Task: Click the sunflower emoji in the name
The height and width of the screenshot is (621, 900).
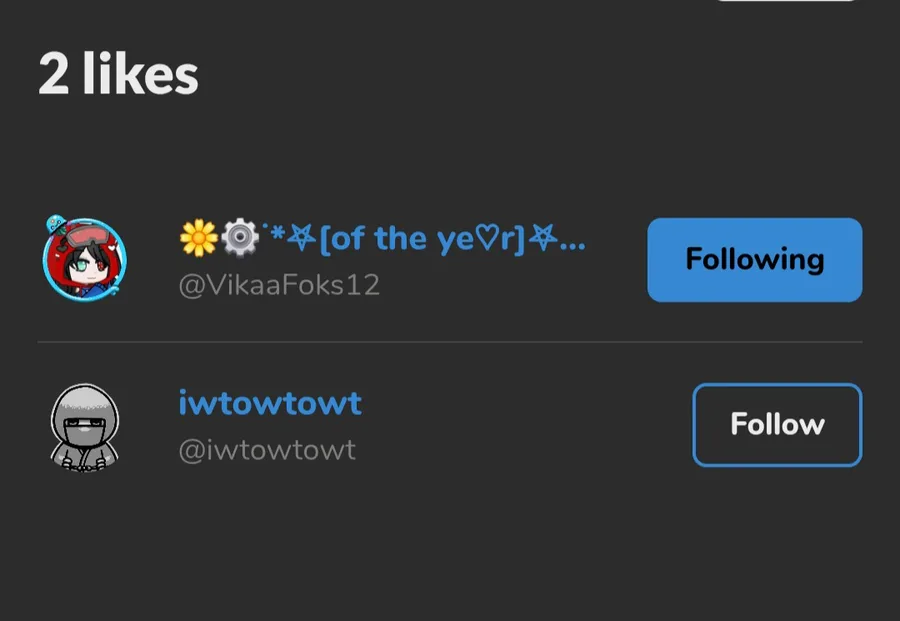Action: click(199, 238)
